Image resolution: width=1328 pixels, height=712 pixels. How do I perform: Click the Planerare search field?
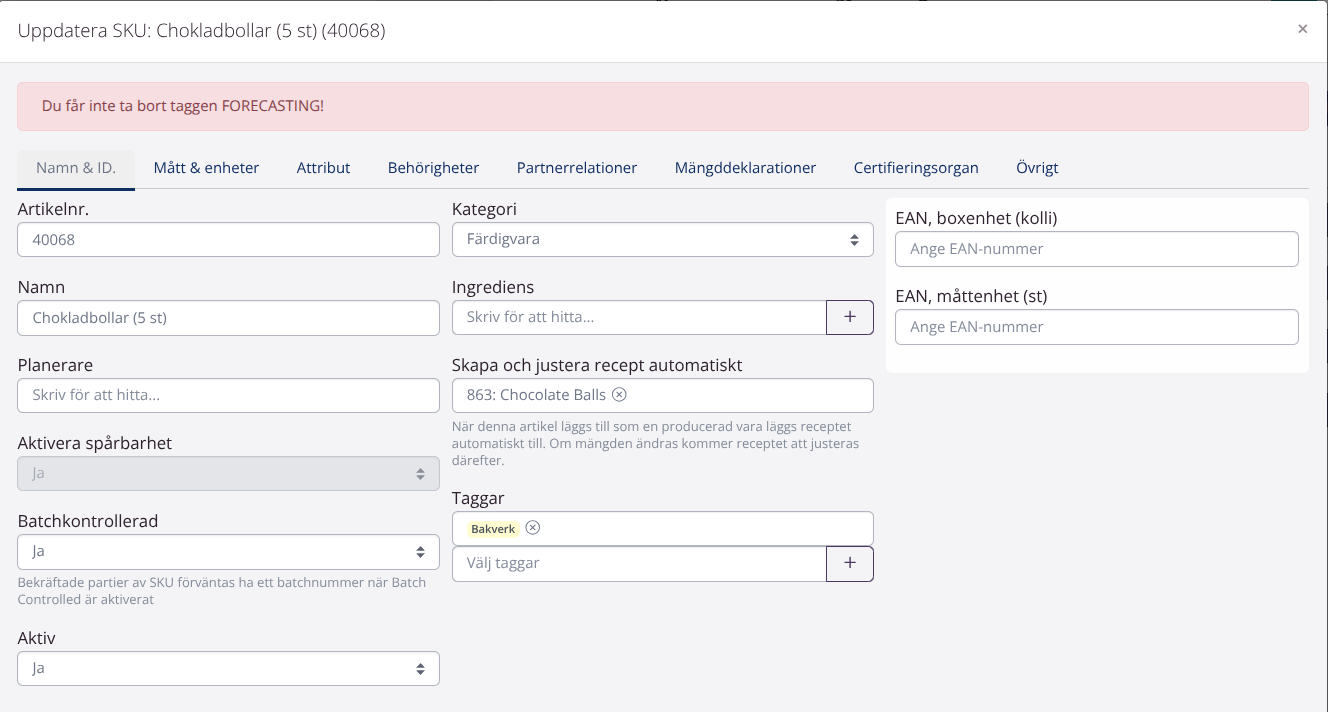tap(228, 395)
